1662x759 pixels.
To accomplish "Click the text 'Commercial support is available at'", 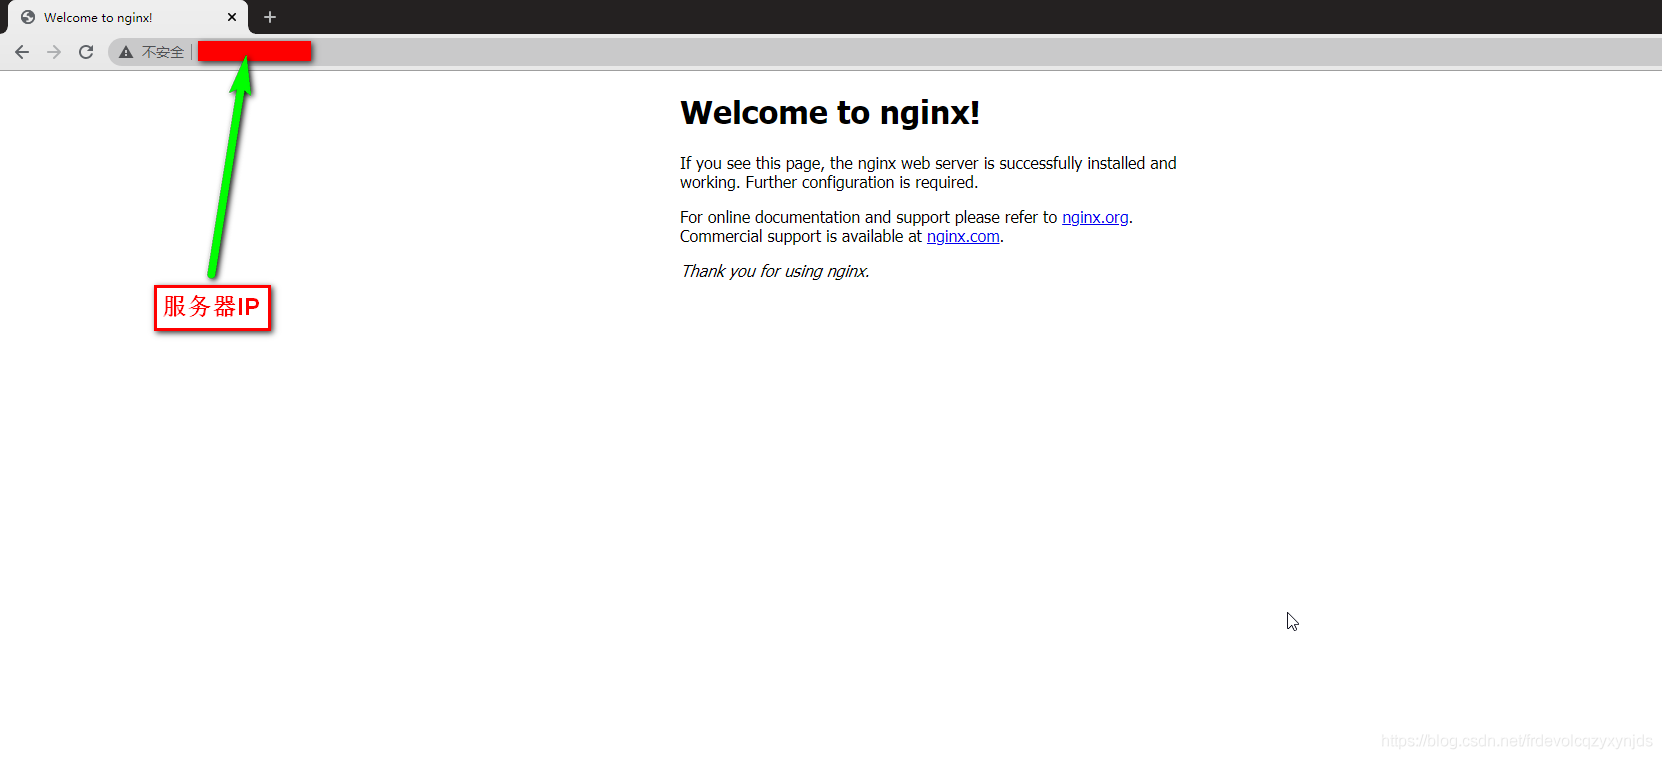I will tap(801, 236).
